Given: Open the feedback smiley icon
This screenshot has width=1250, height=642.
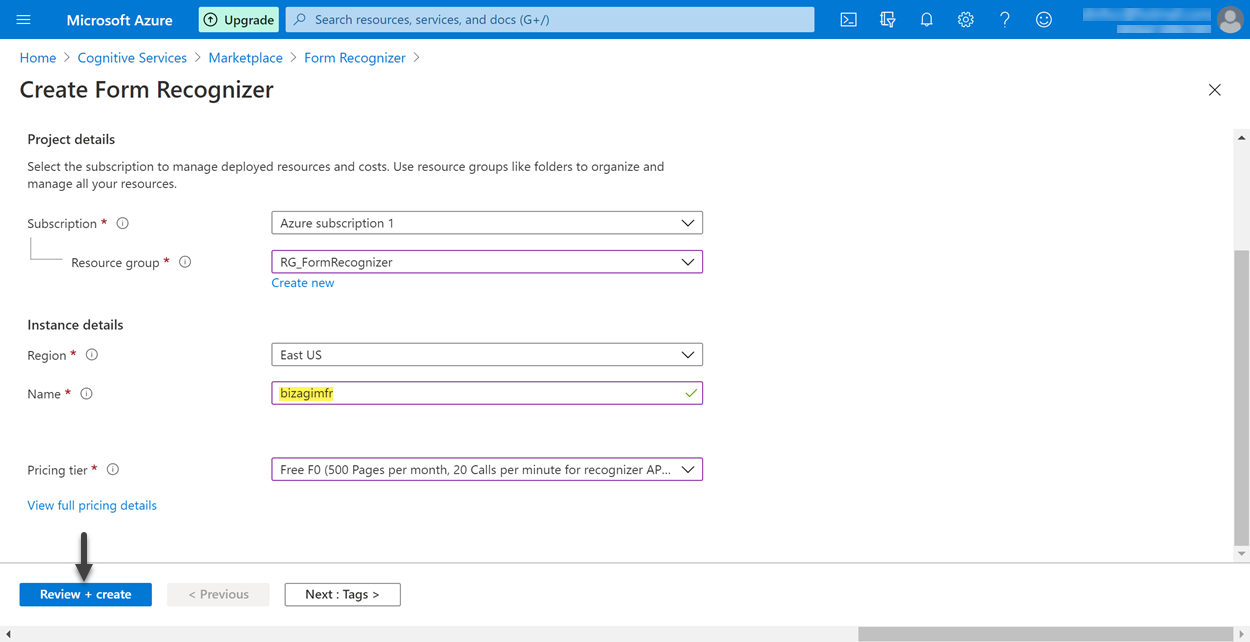Looking at the screenshot, I should (x=1043, y=20).
